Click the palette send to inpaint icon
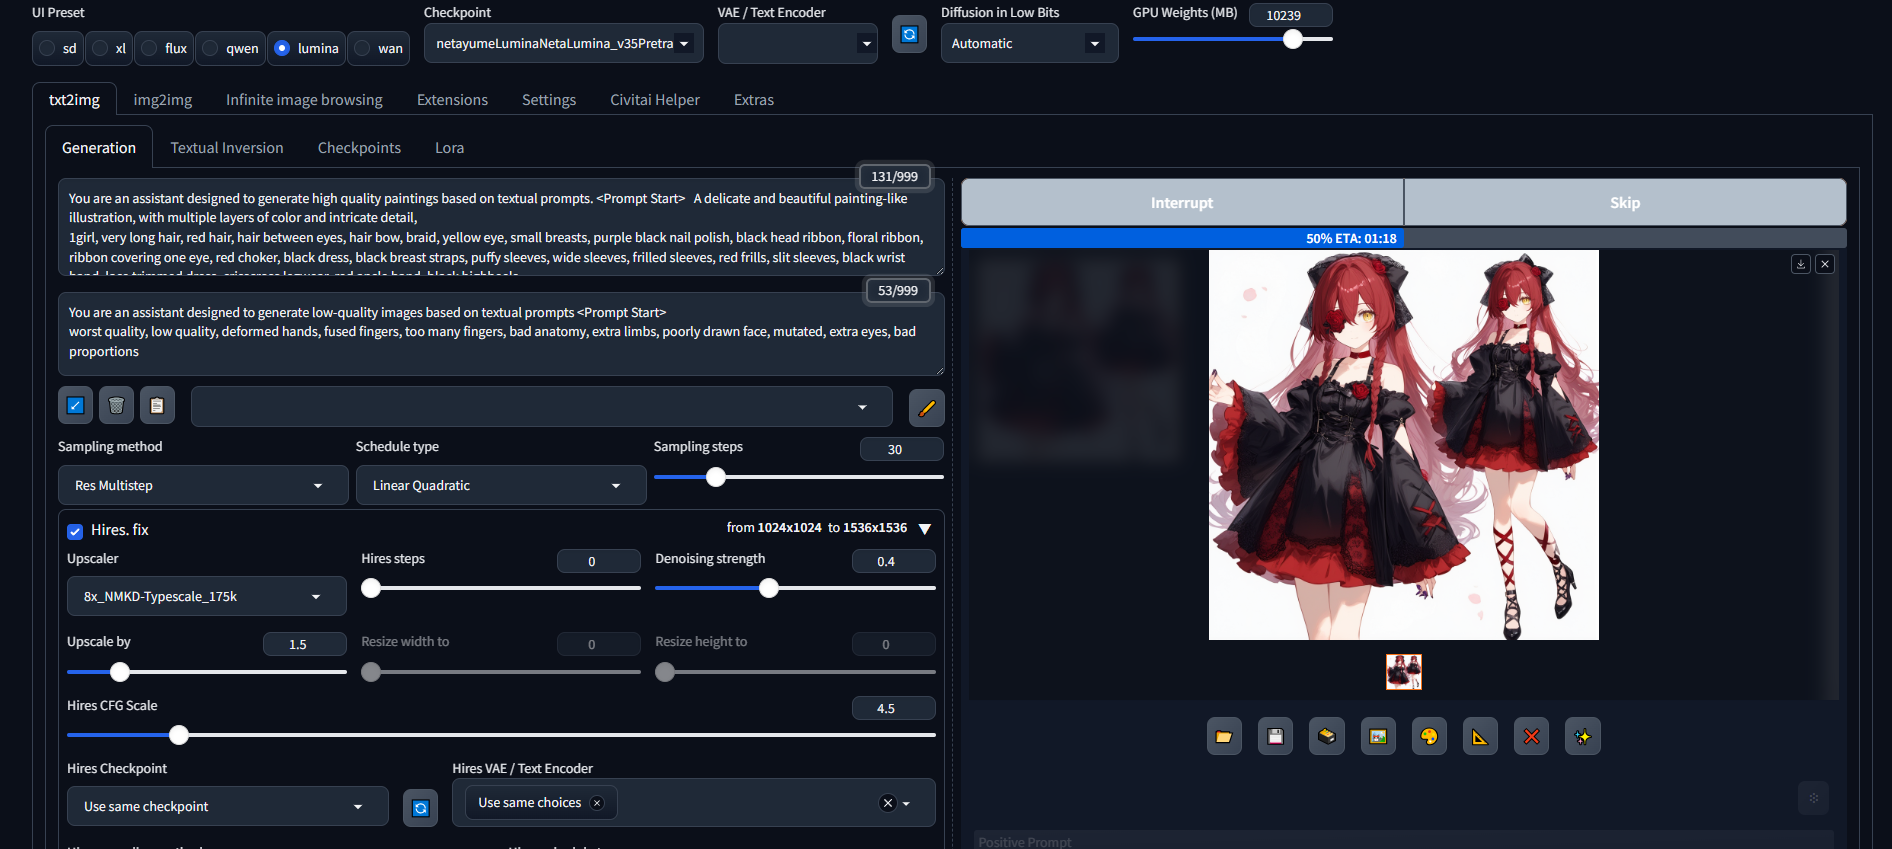The image size is (1892, 849). [1429, 737]
